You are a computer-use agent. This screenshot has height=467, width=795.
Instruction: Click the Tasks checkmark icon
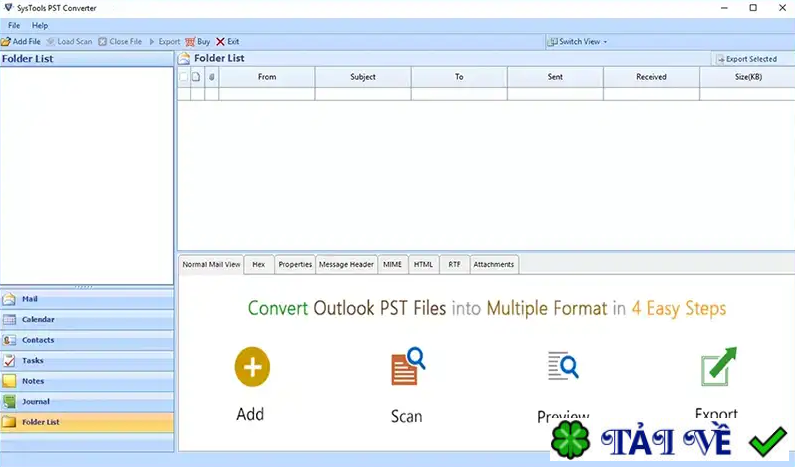pyautogui.click(x=9, y=361)
